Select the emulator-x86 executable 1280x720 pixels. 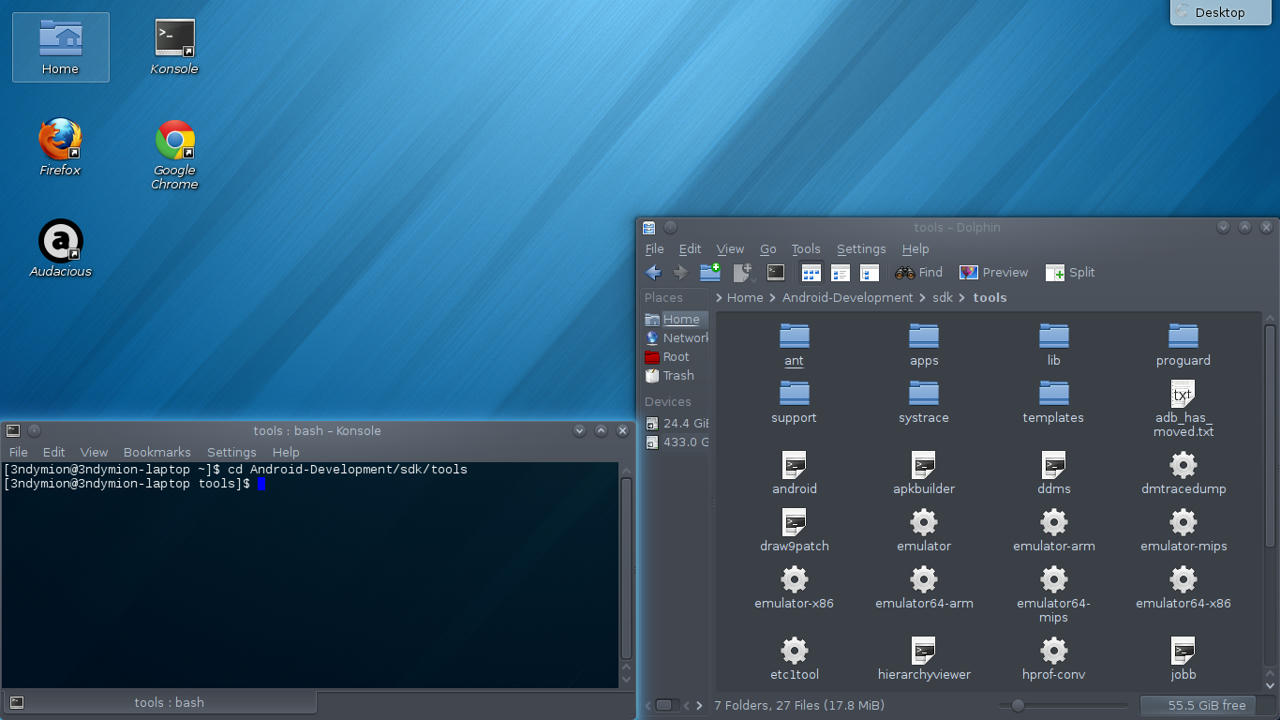(794, 587)
